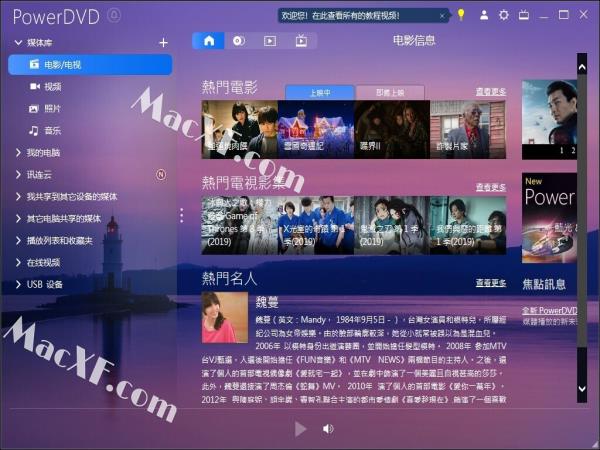The image size is (600, 450).
Task: Mute audio with the speaker icon
Action: 328,429
